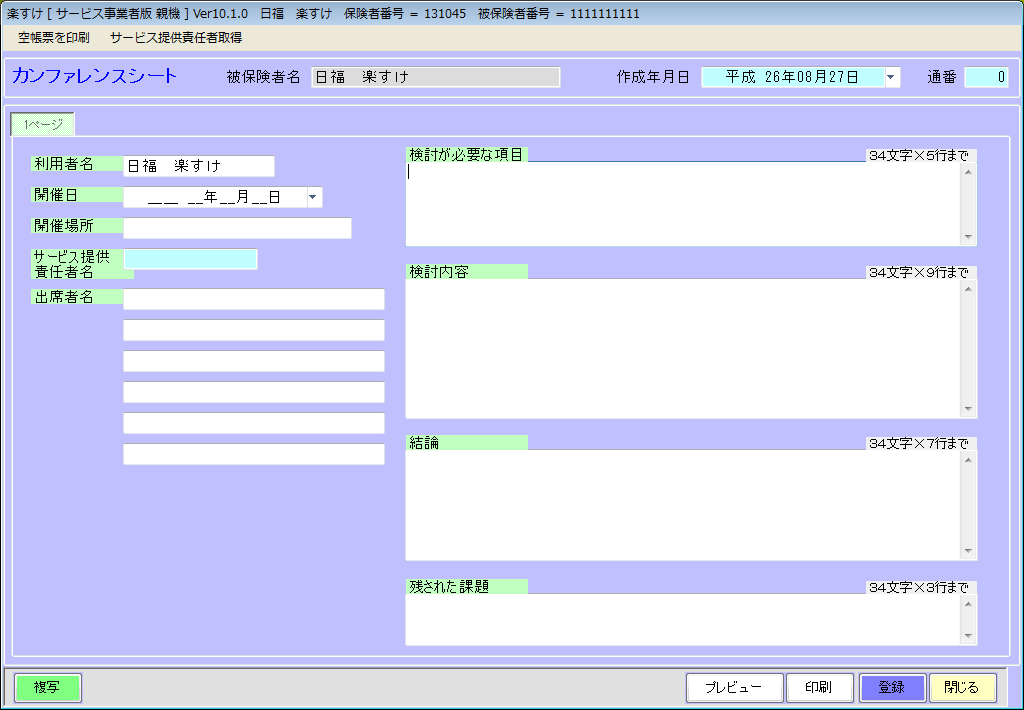Click the 結論 scrollbar up arrow
The height and width of the screenshot is (710, 1024).
tap(968, 460)
